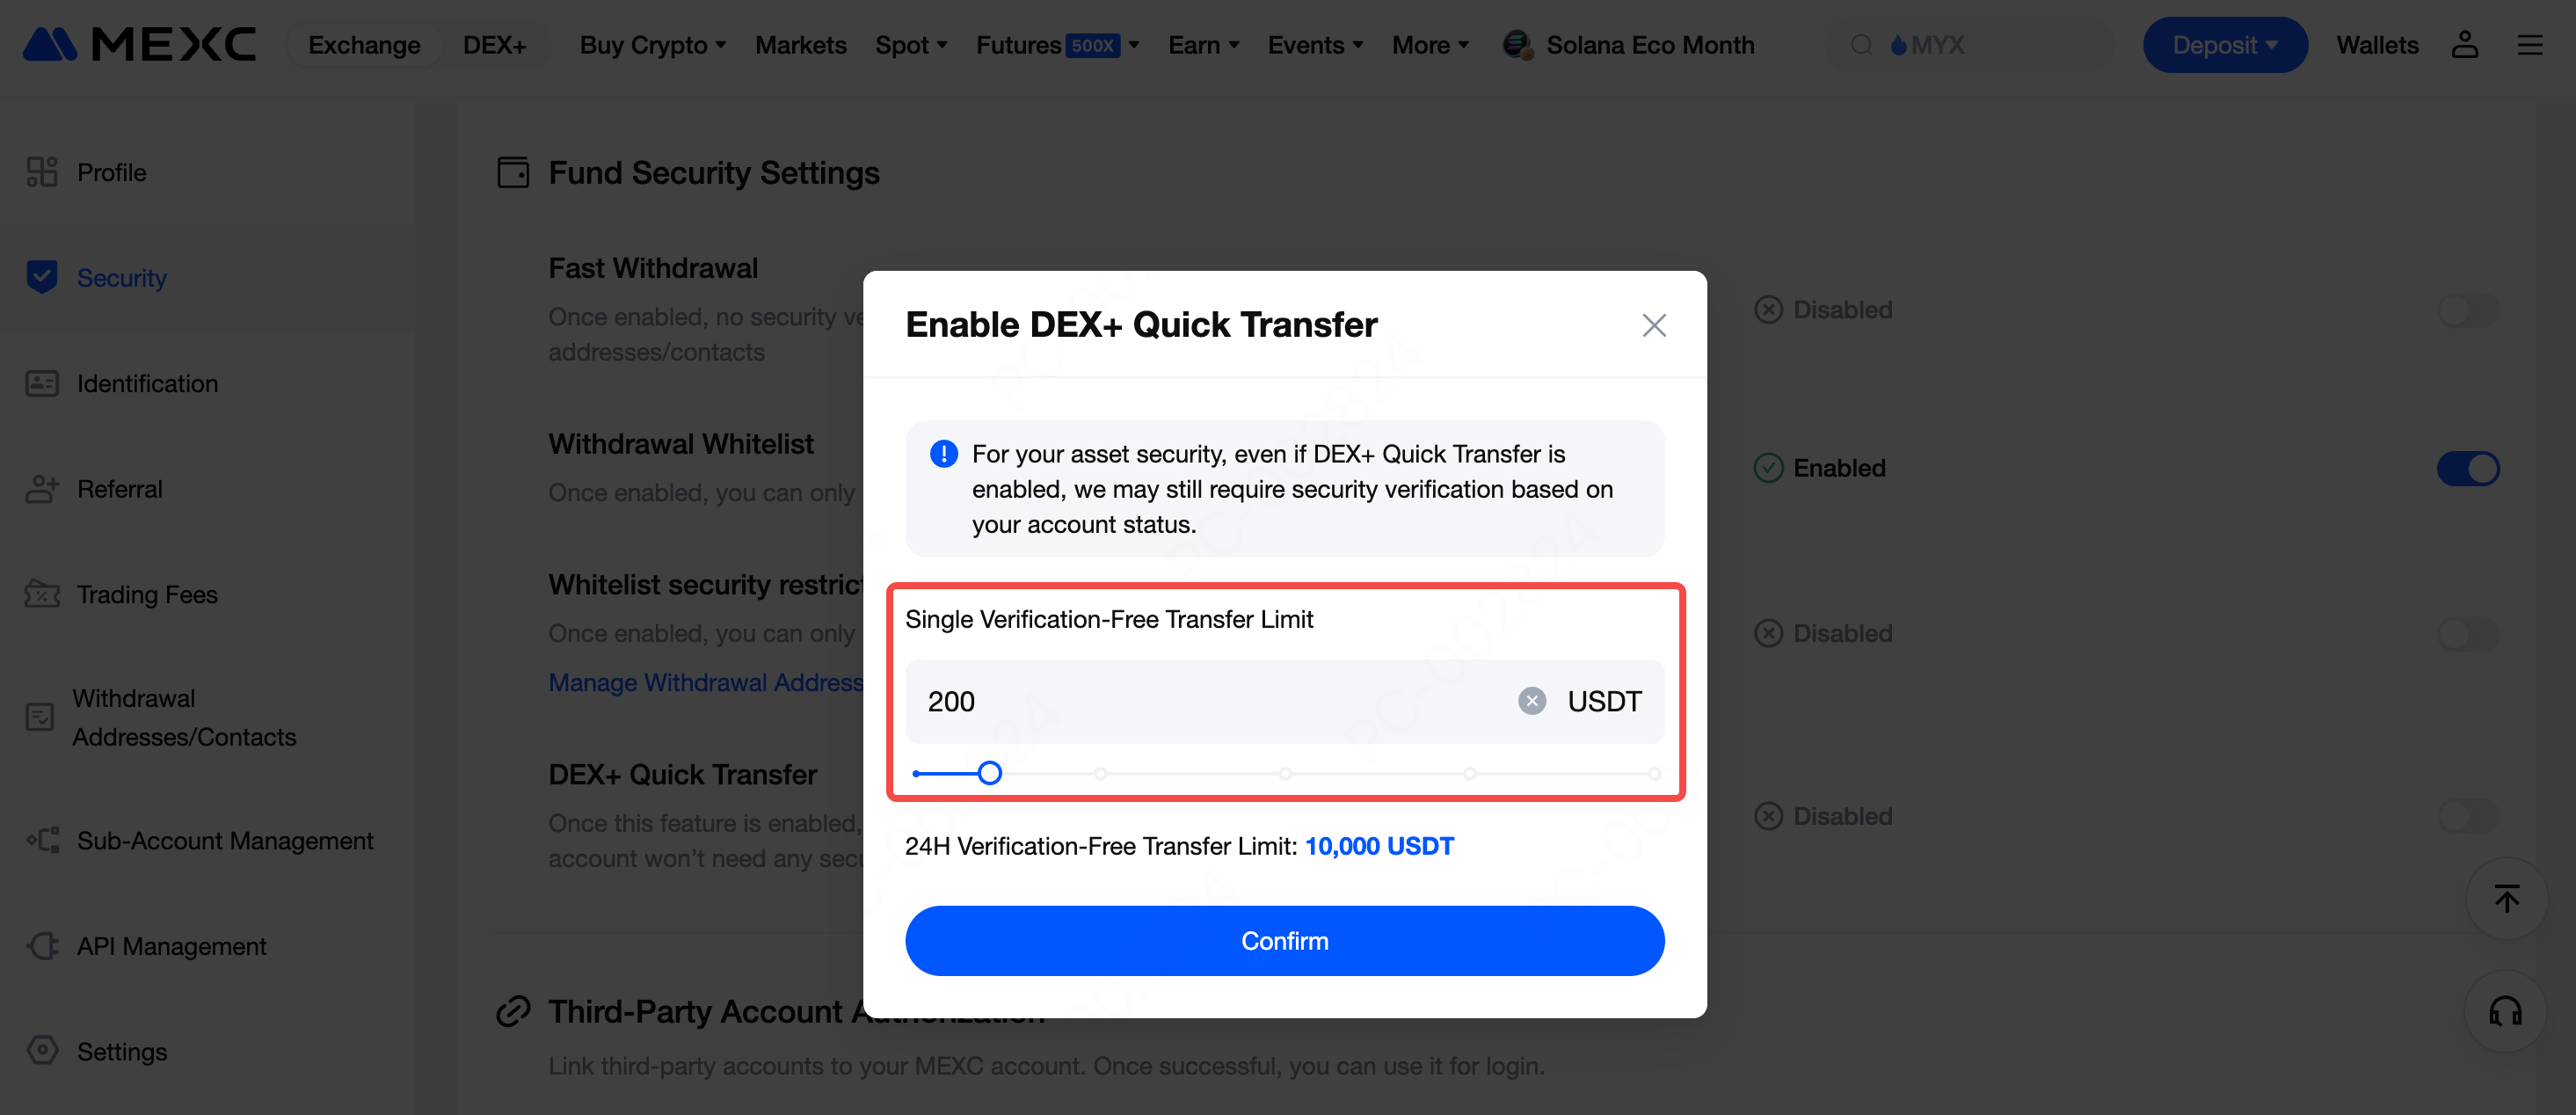The height and width of the screenshot is (1115, 2576).
Task: Toggle the DEX+ Quick Transfer switch
Action: [x=2467, y=816]
